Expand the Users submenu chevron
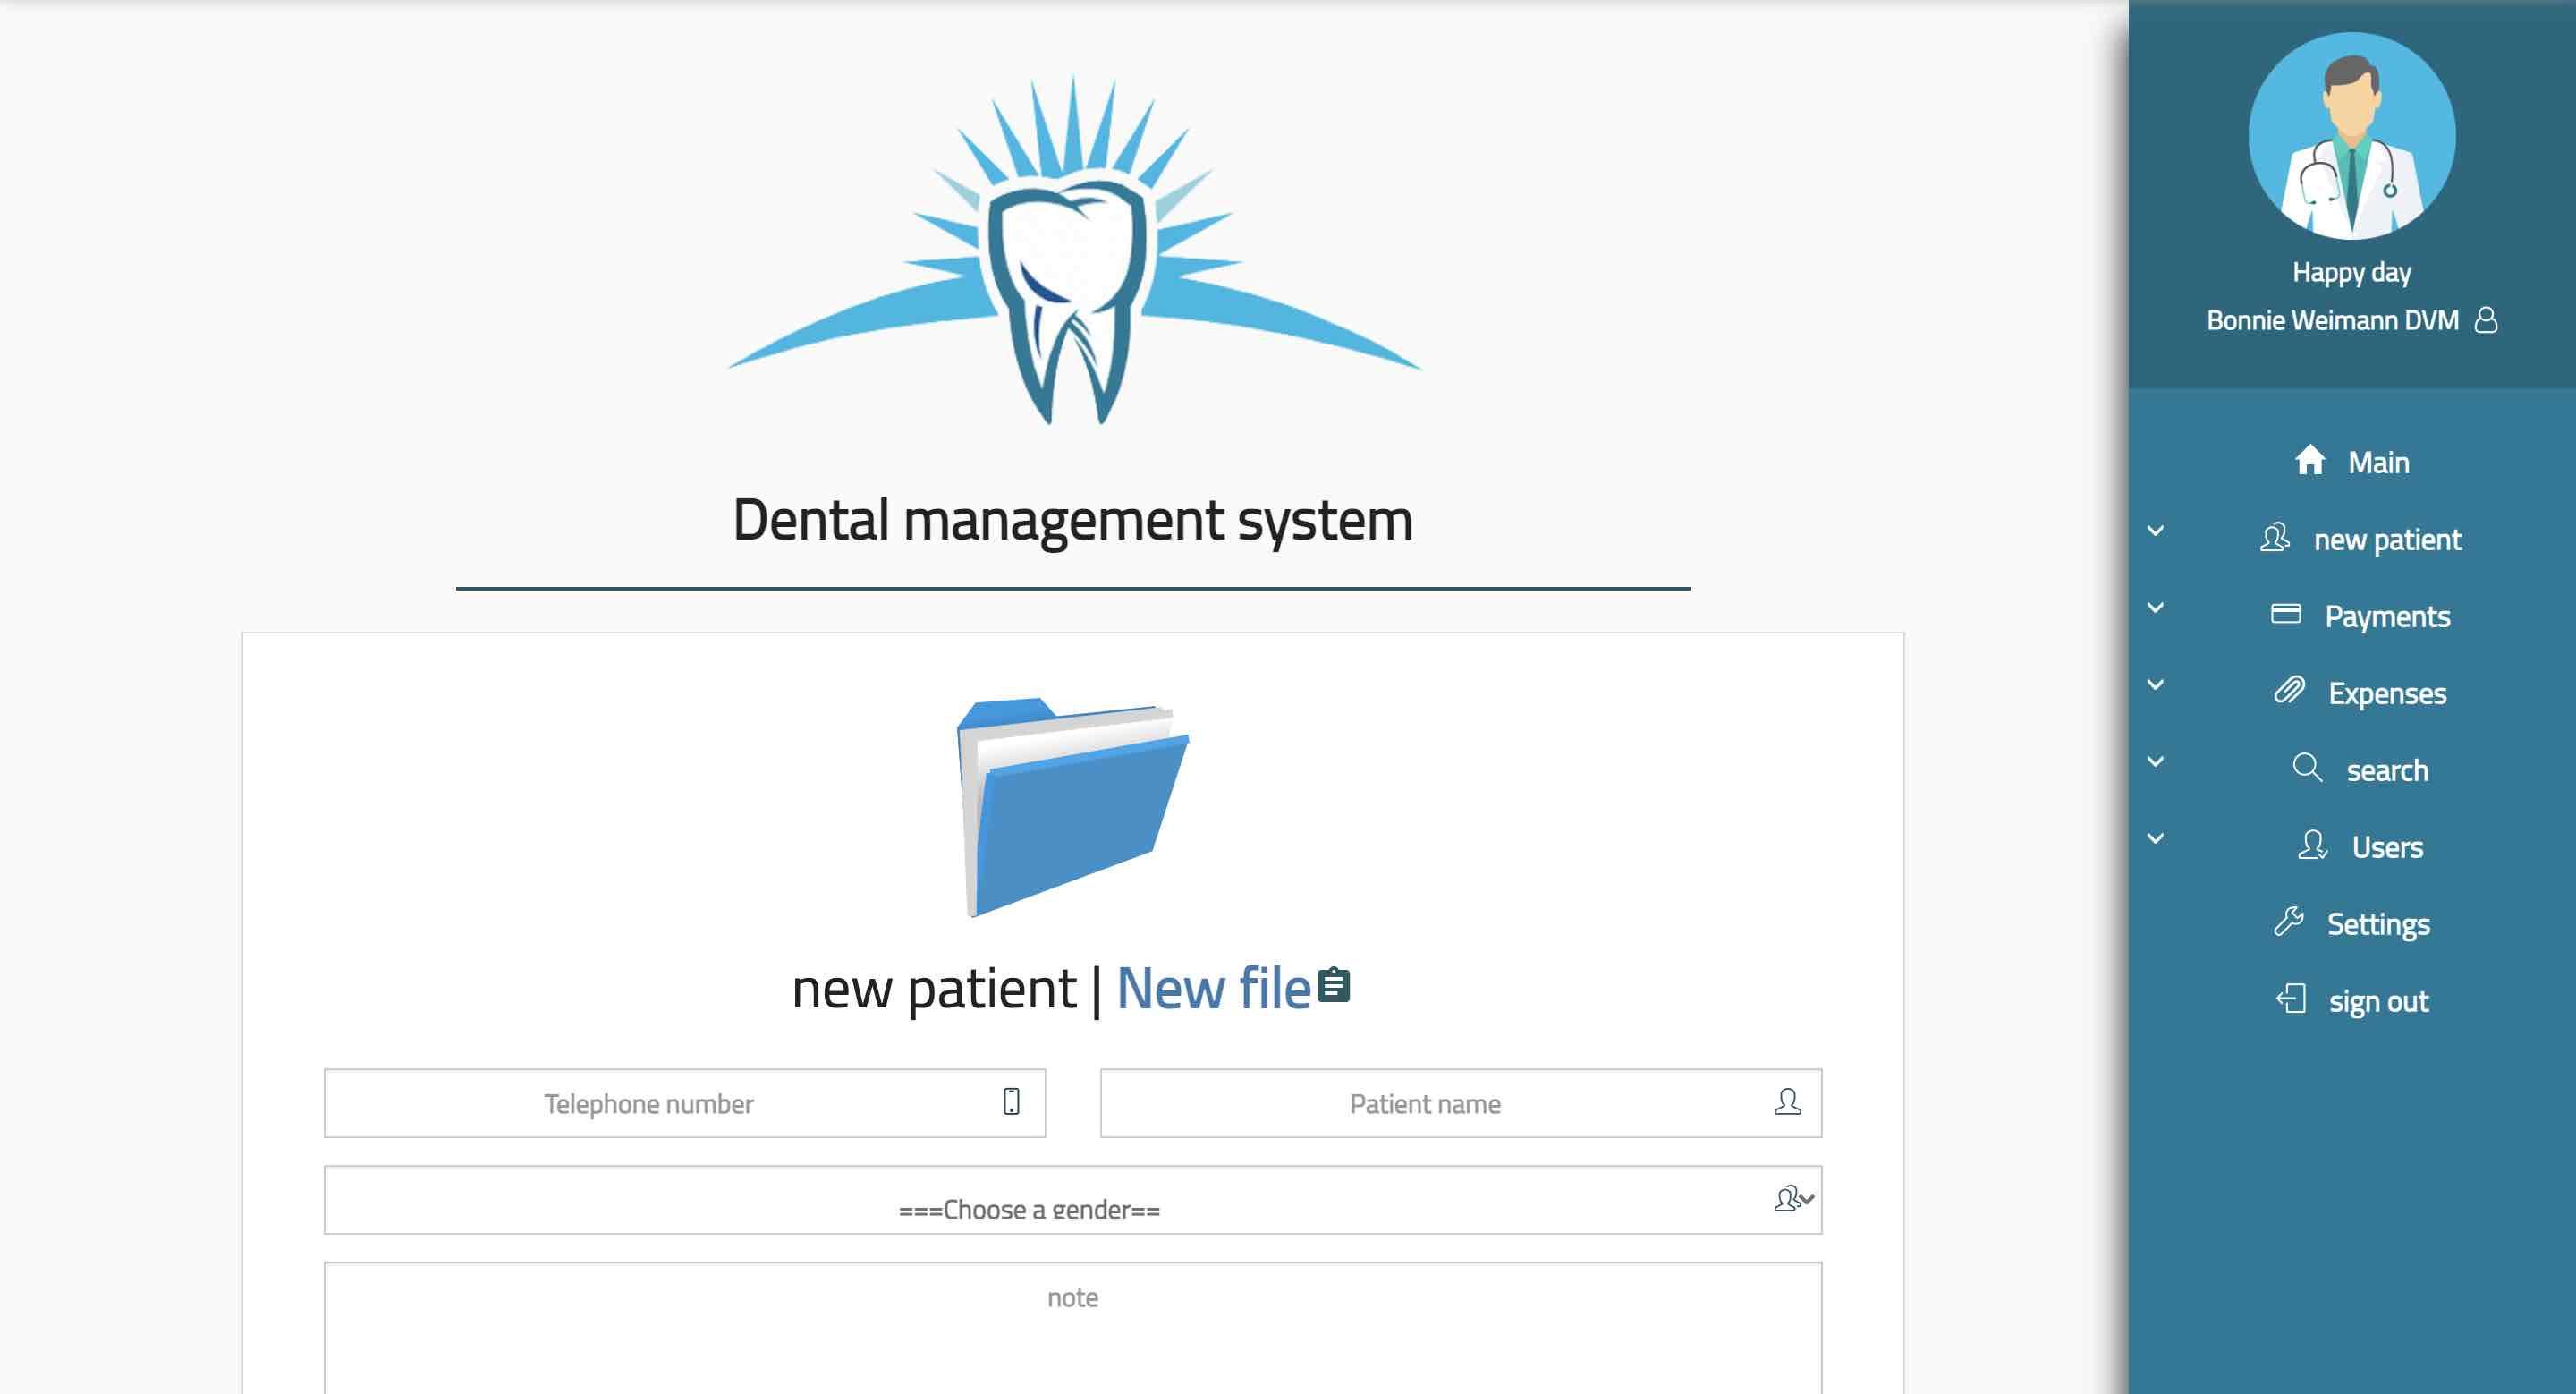 pos(2156,839)
